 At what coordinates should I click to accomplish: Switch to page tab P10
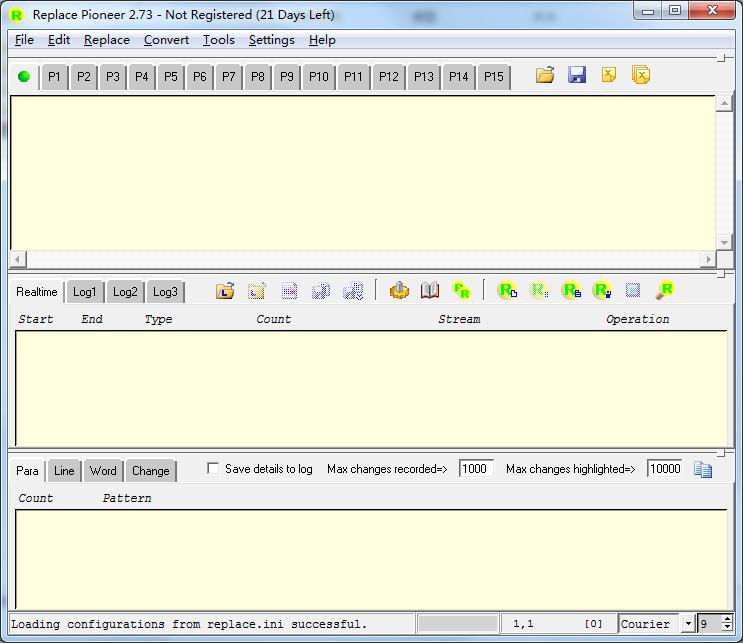318,77
